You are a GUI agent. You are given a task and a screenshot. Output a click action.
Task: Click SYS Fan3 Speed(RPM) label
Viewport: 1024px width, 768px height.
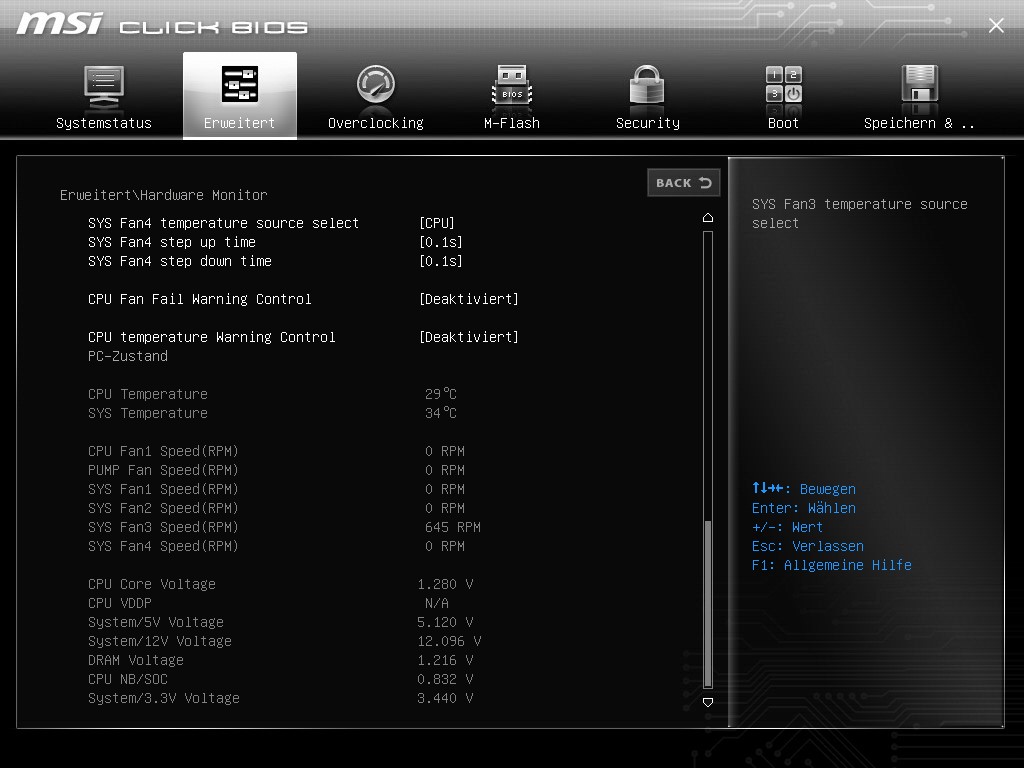tap(163, 527)
